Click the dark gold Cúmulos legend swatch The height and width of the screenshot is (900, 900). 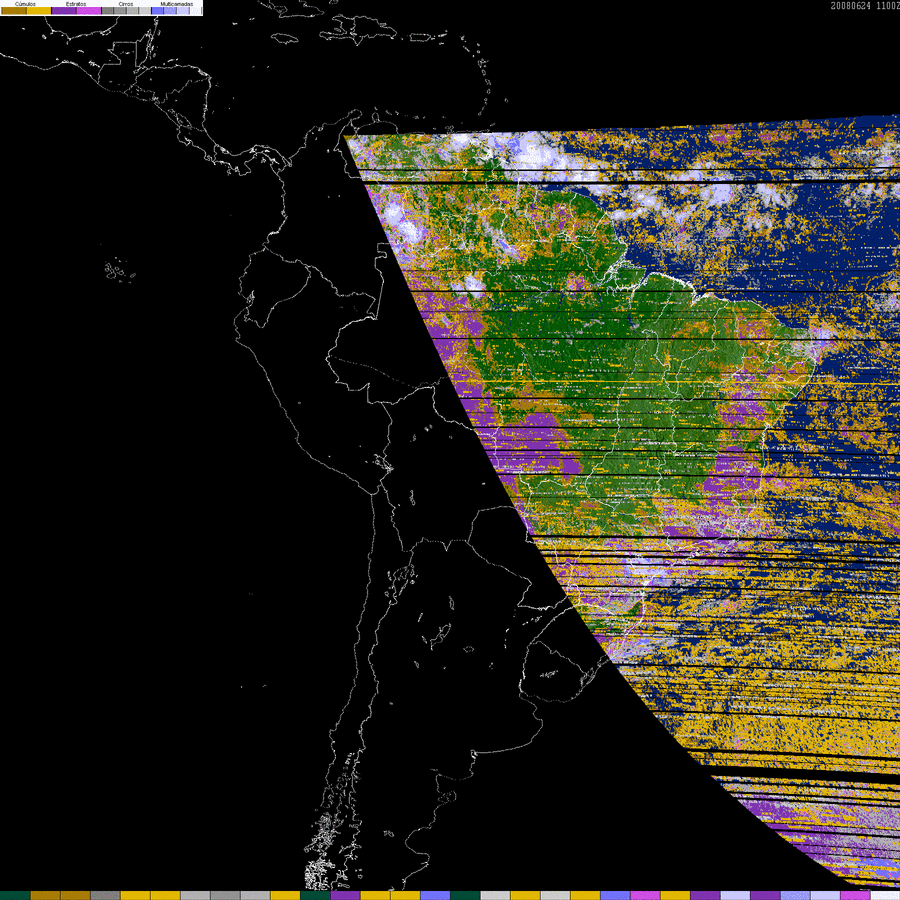pos(14,10)
